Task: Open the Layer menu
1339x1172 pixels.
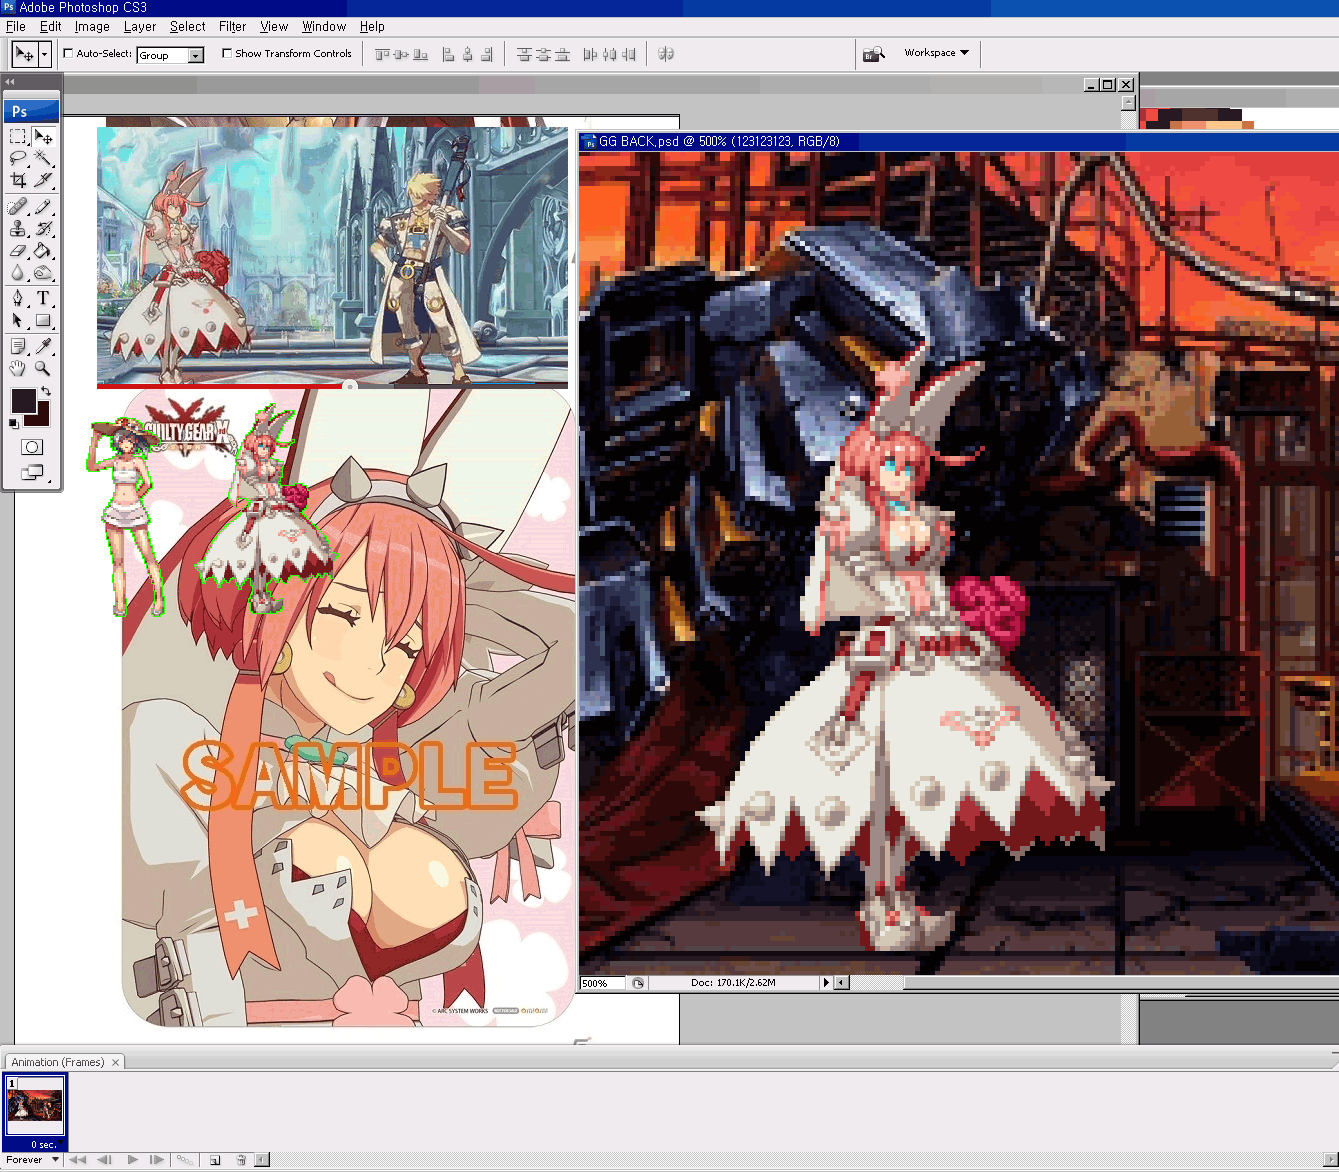Action: 140,27
